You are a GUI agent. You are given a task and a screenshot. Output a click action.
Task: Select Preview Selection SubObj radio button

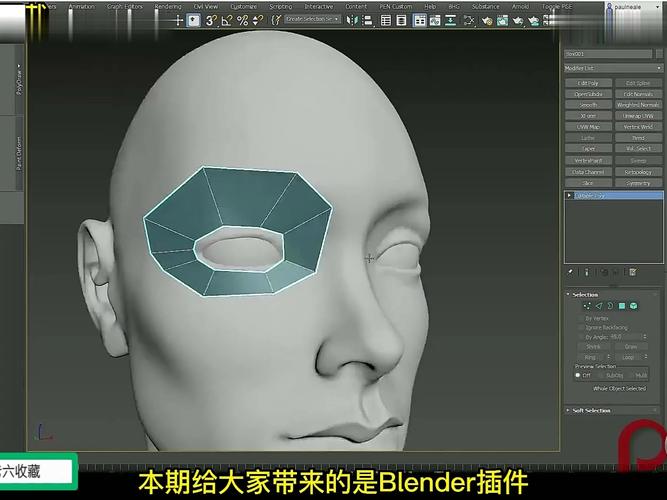601,375
